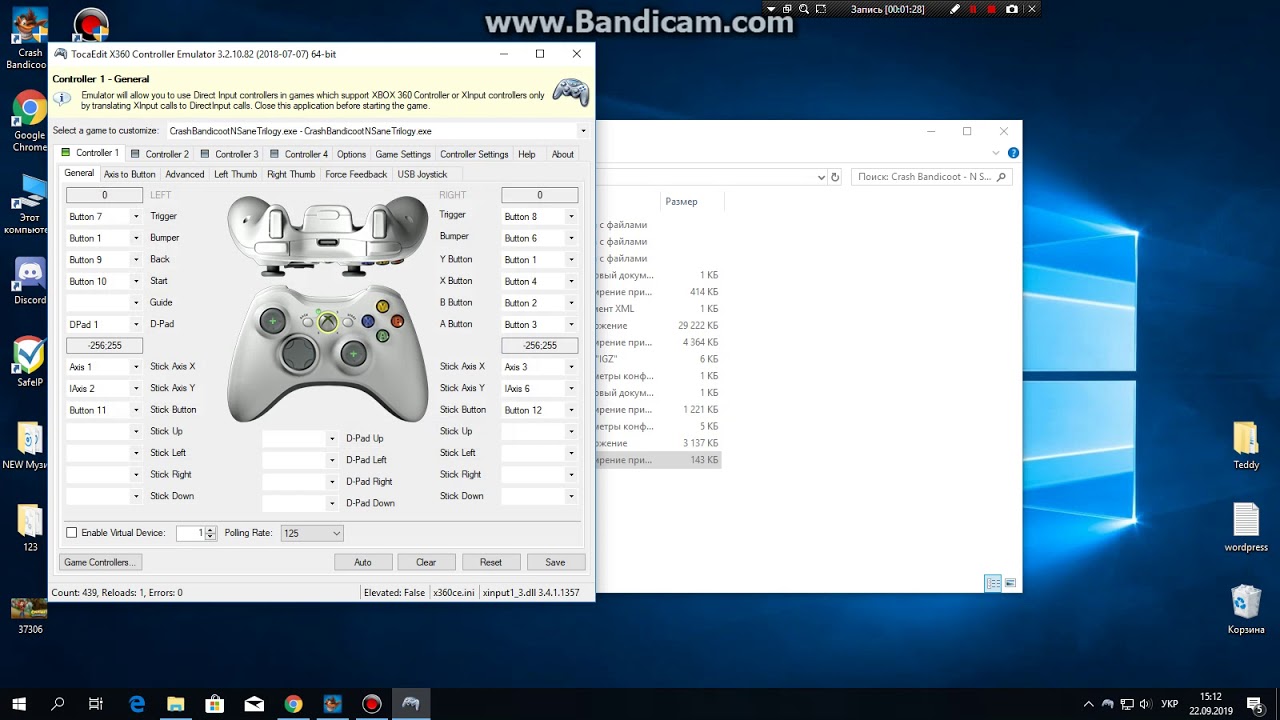This screenshot has width=1280, height=720.
Task: Open the game selection dropdown
Action: pyautogui.click(x=583, y=131)
